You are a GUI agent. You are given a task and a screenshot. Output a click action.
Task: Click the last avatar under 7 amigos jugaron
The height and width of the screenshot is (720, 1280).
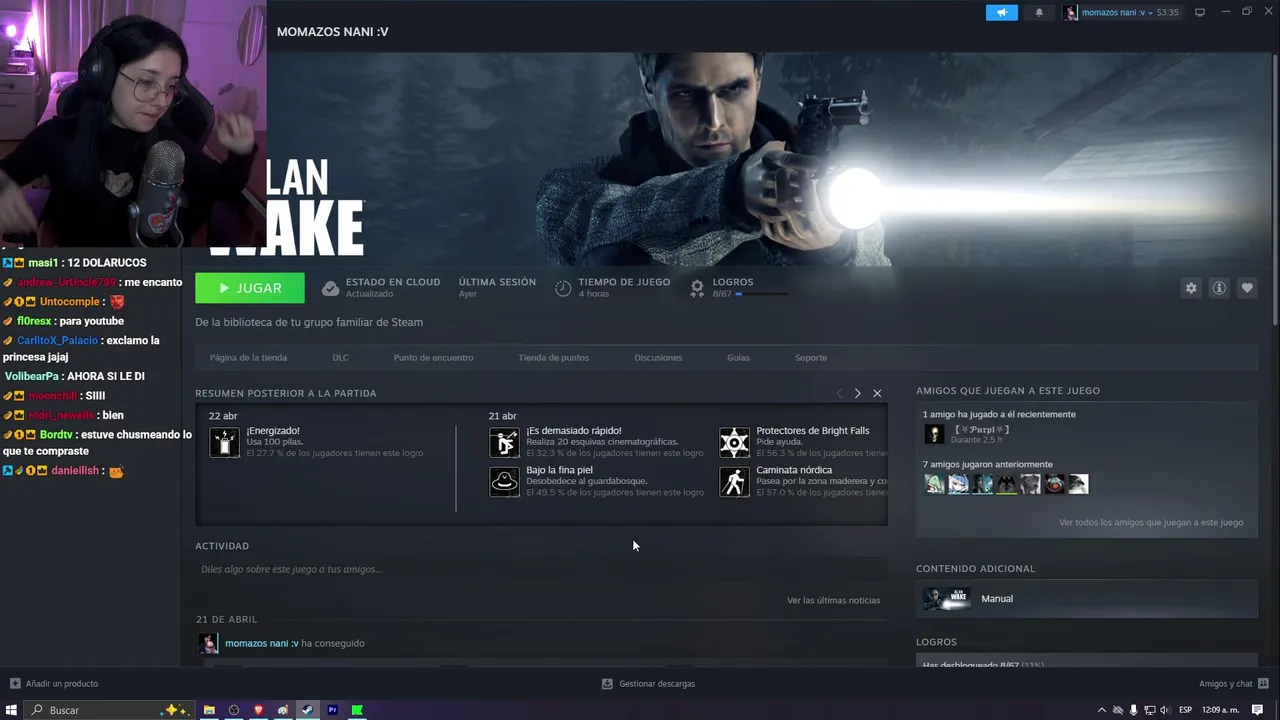pyautogui.click(x=1078, y=484)
